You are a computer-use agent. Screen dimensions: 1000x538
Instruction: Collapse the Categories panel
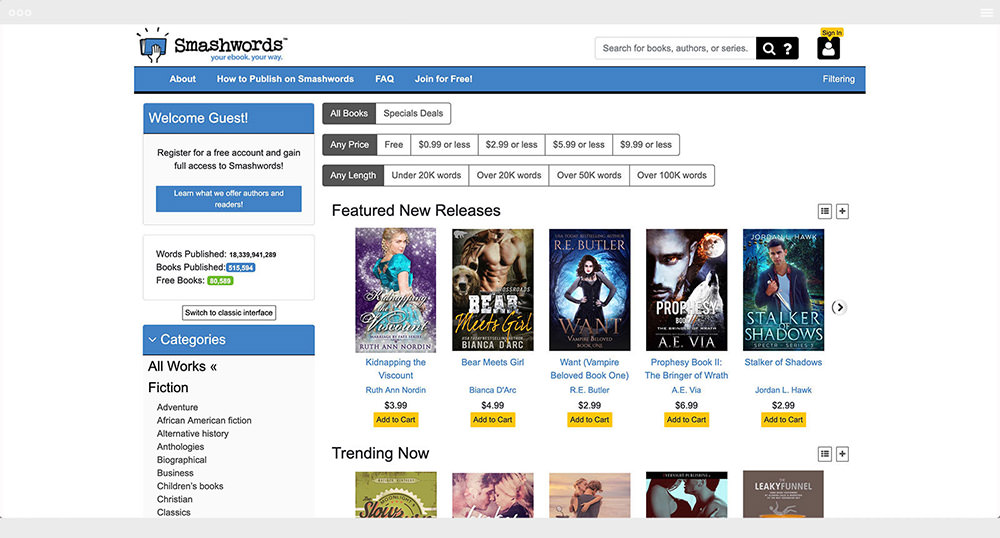229,340
